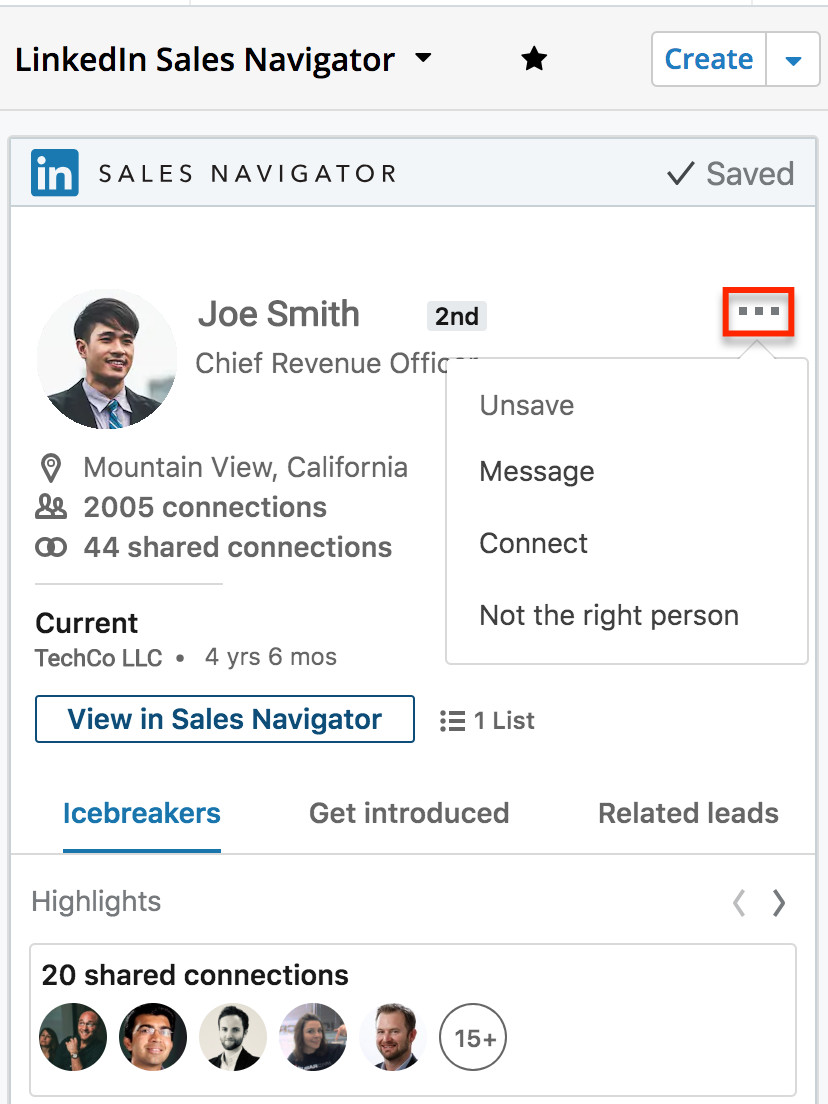Image resolution: width=828 pixels, height=1104 pixels.
Task: Click the Create button
Action: tap(709, 60)
